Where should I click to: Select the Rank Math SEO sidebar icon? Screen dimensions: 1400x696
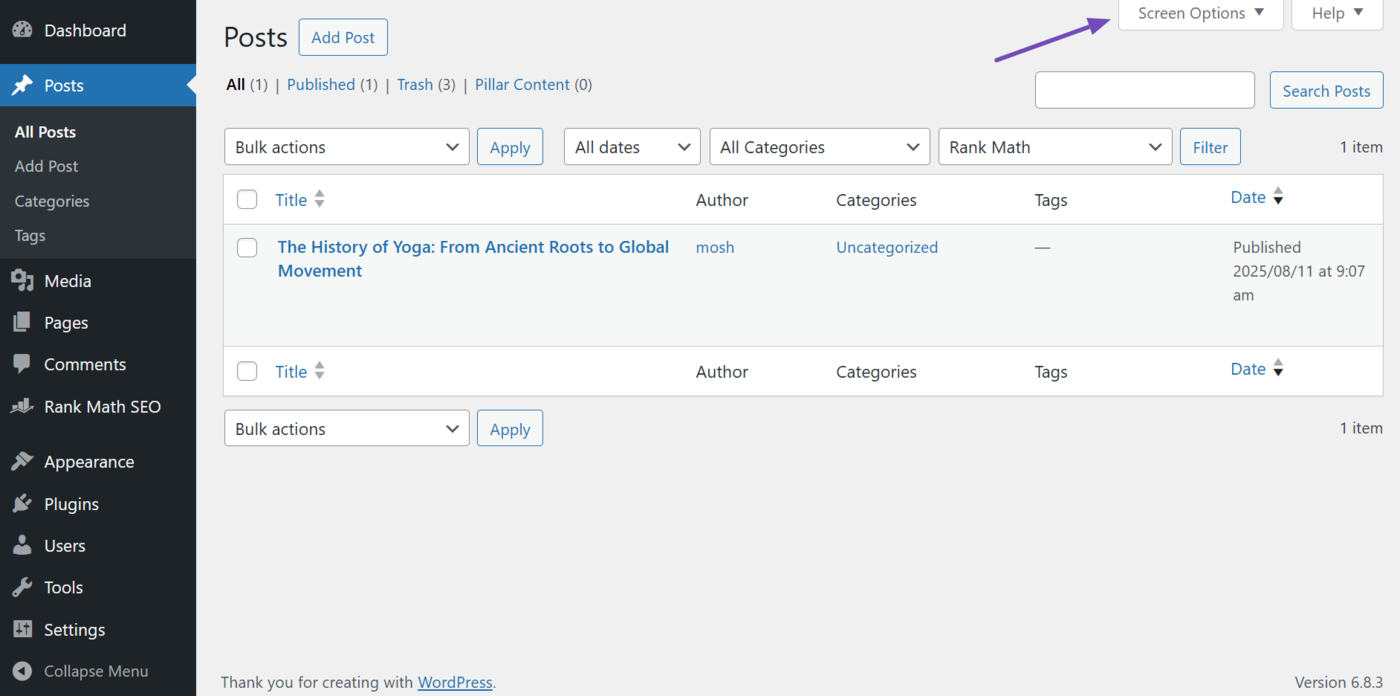pos(21,406)
